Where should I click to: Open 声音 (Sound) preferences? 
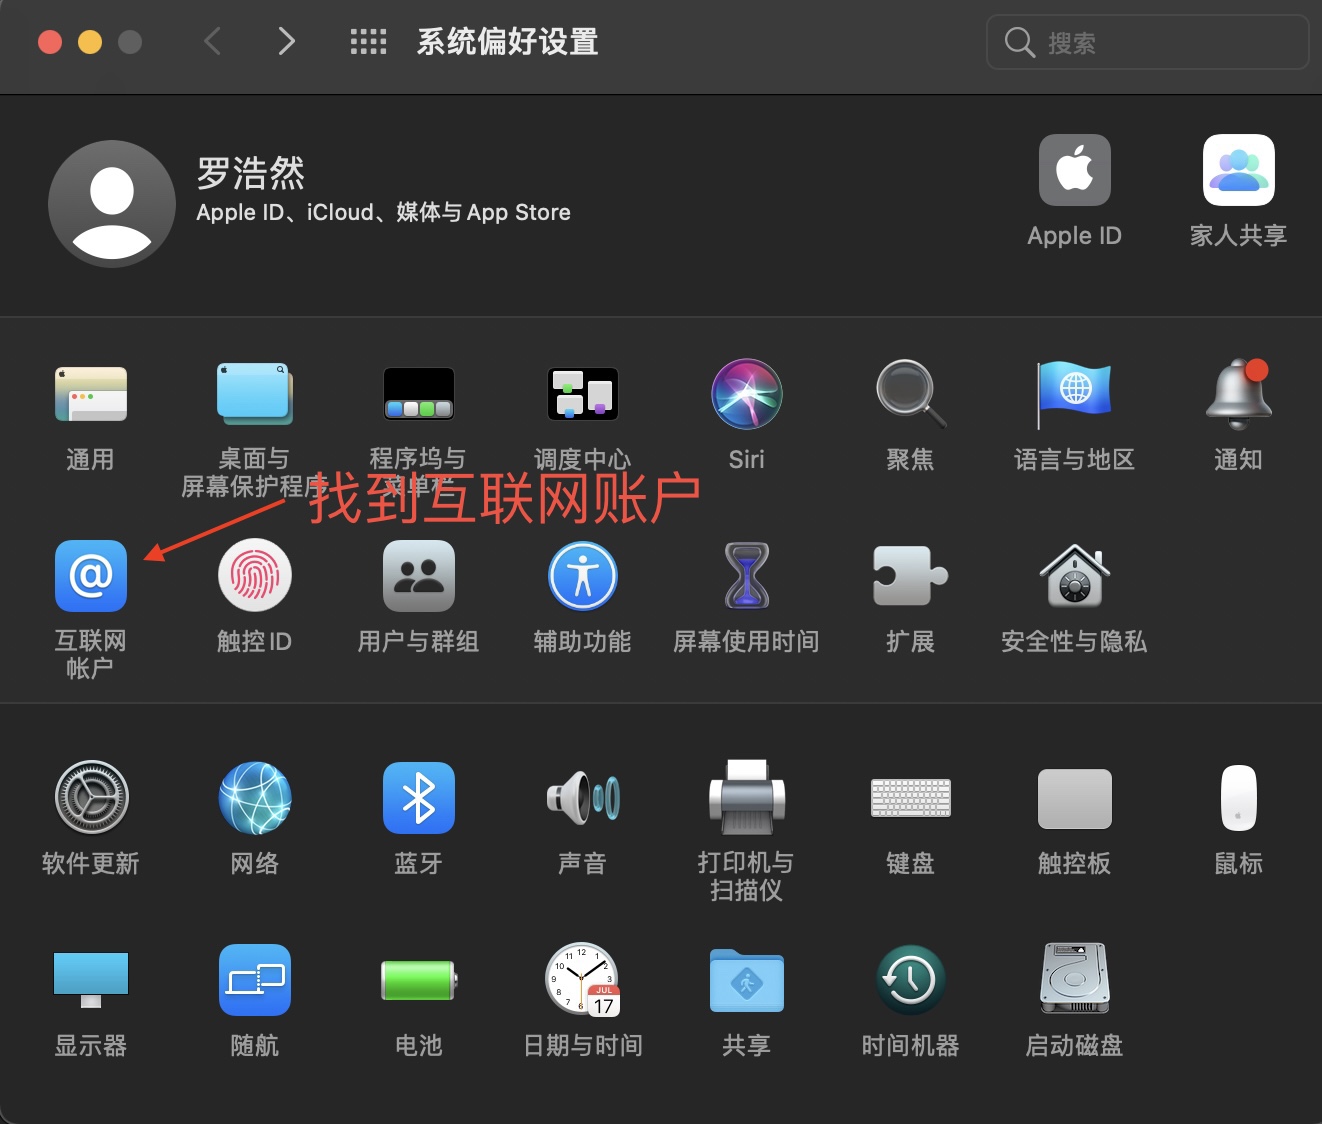[x=582, y=798]
